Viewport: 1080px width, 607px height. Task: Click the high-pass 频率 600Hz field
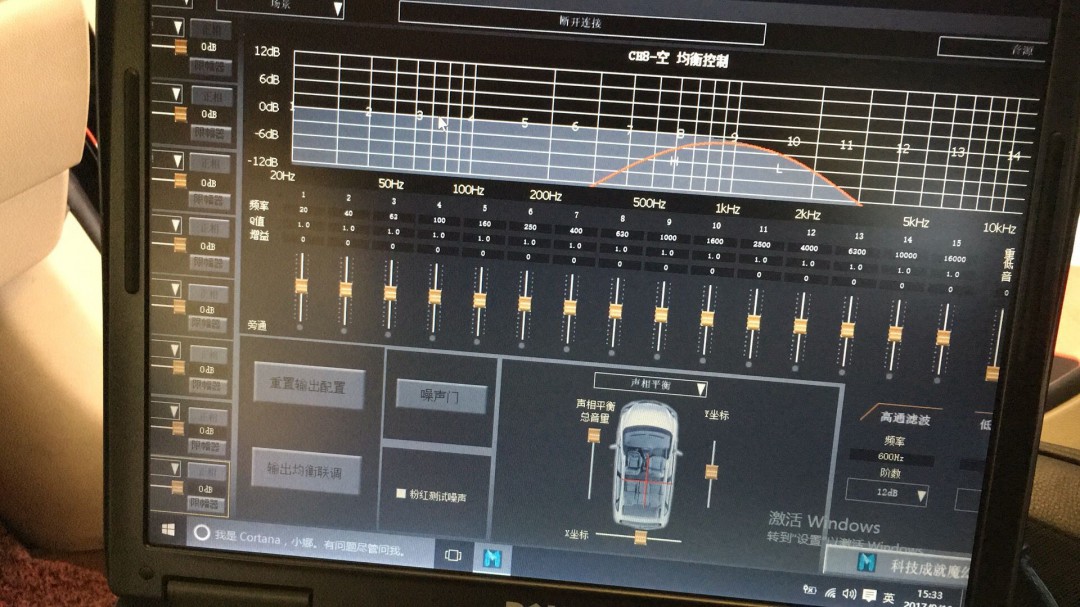click(891, 457)
